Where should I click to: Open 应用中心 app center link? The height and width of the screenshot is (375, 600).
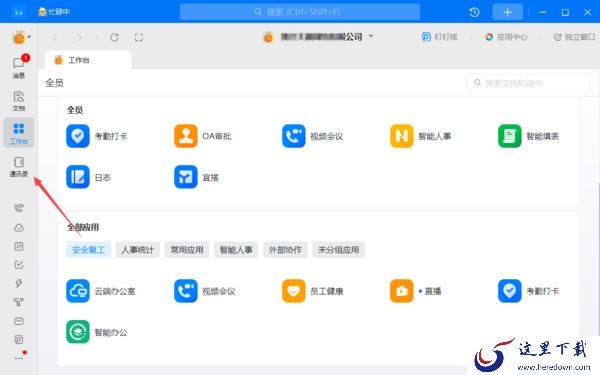coord(506,37)
